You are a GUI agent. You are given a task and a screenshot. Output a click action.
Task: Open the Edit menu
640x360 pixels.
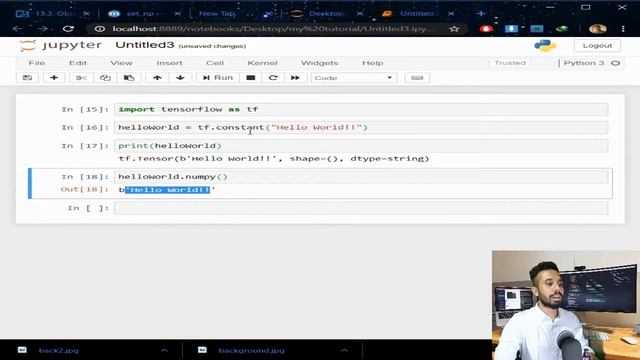(78, 63)
